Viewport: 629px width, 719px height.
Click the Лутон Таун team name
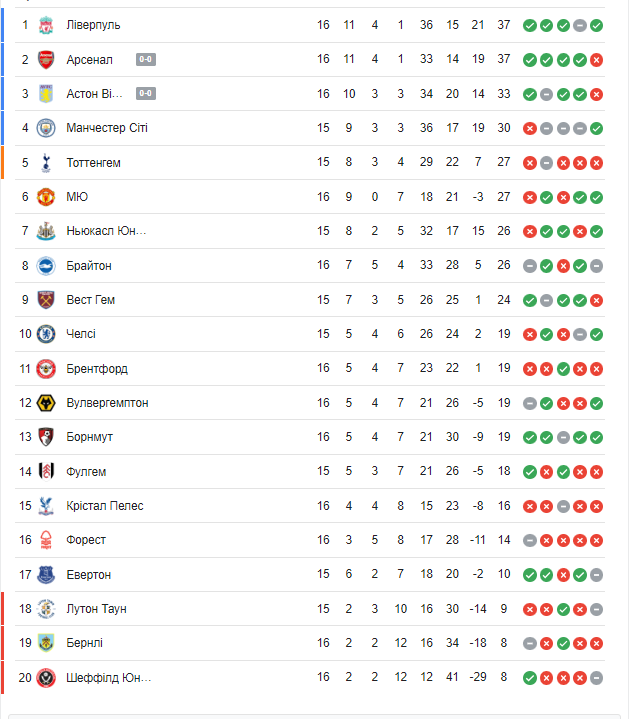tap(96, 609)
